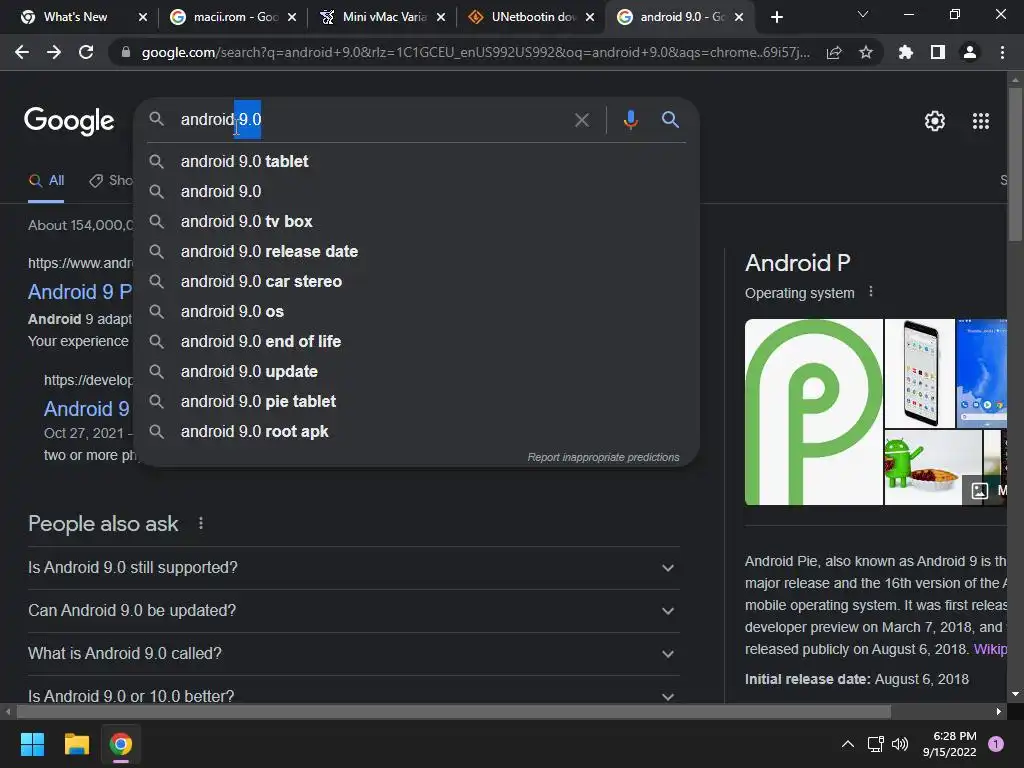Open more options beside People also ask

click(200, 523)
